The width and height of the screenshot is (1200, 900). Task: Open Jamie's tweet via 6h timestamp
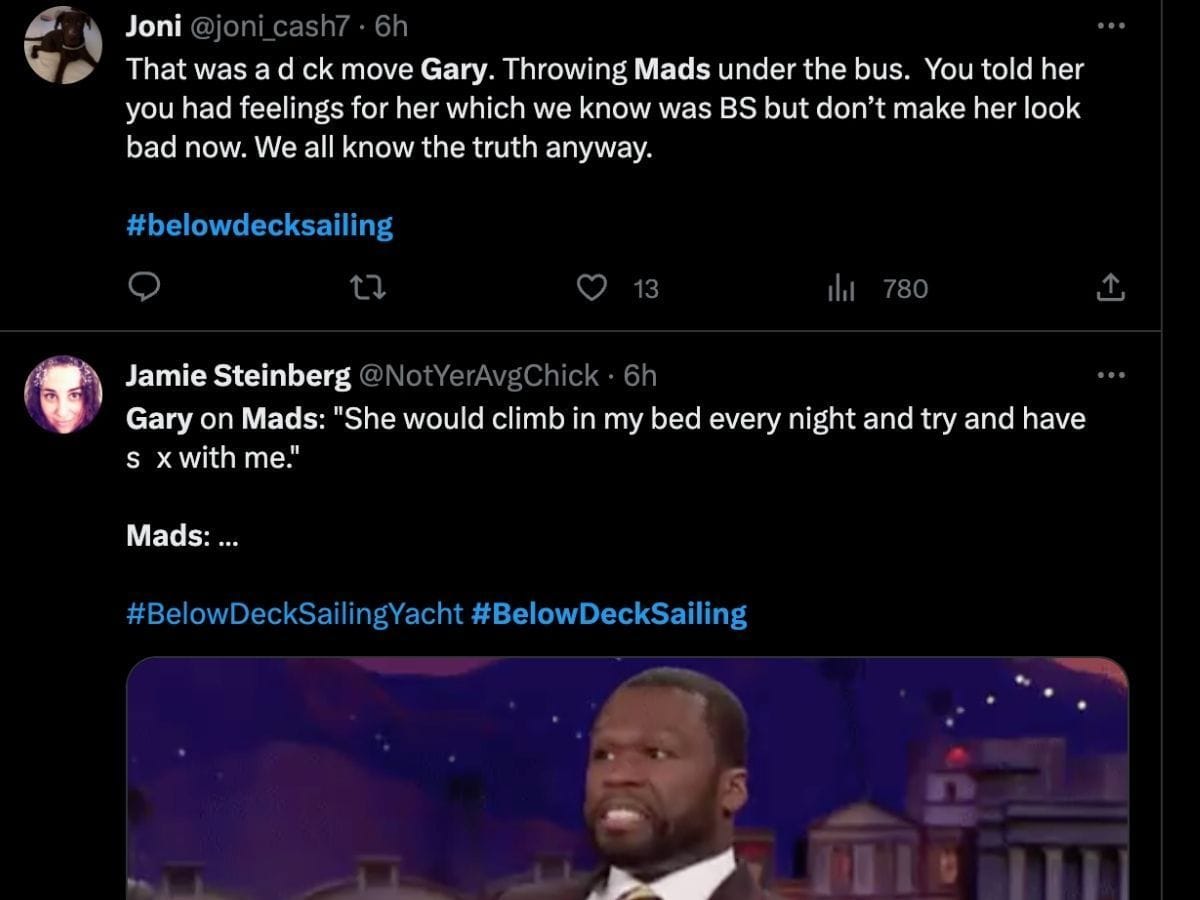[x=640, y=375]
